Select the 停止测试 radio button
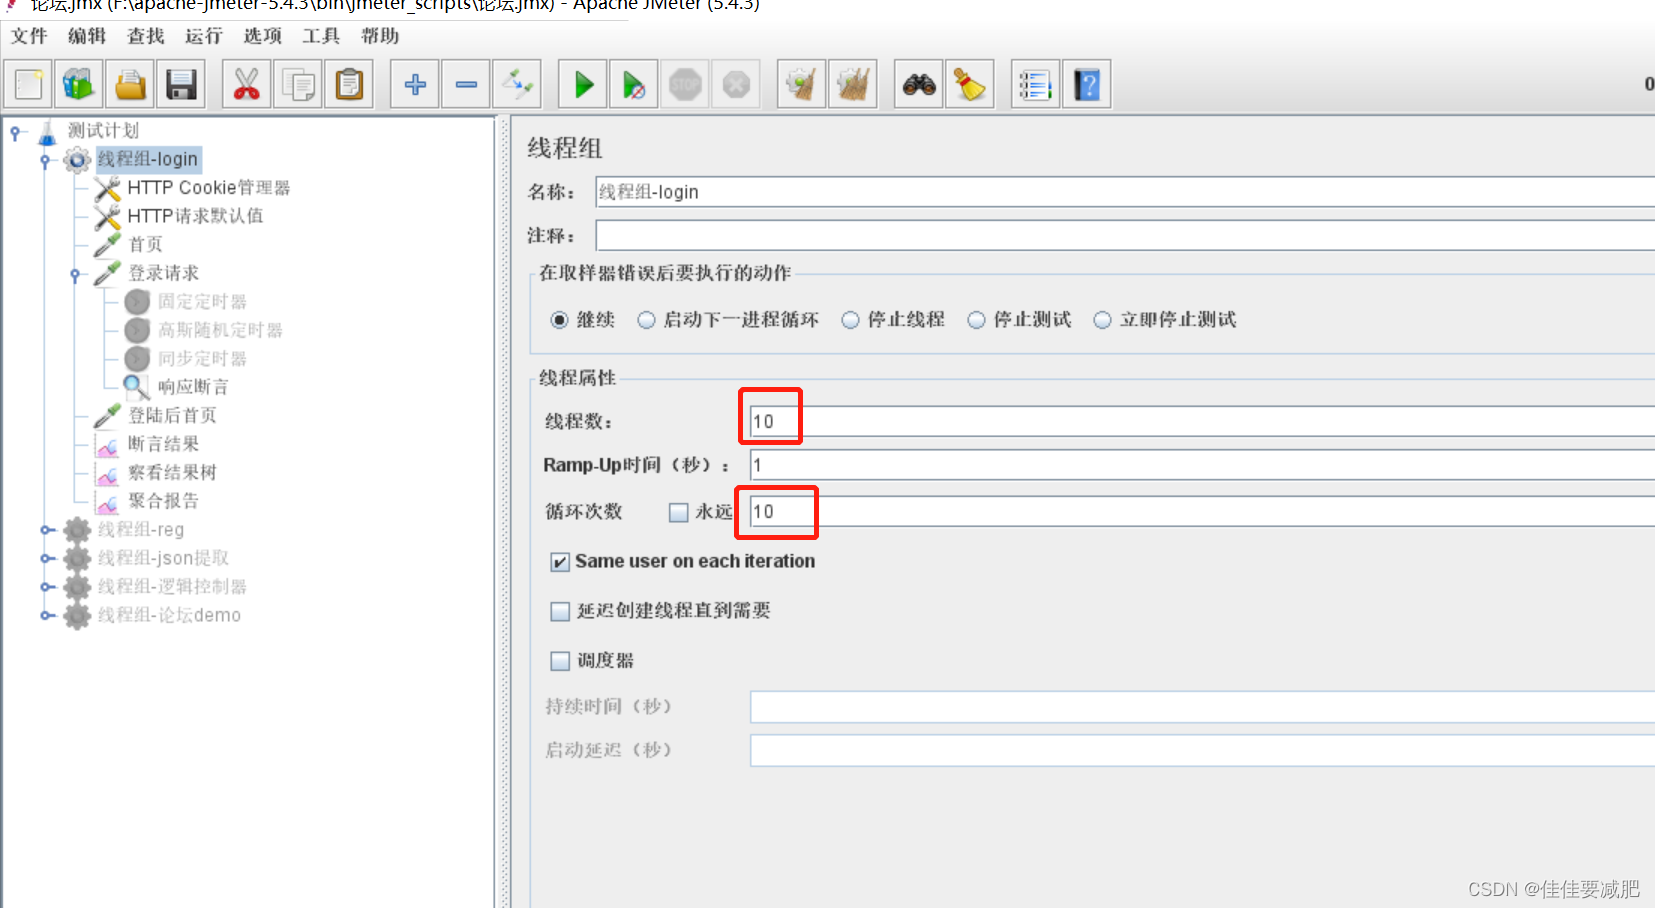 (977, 320)
